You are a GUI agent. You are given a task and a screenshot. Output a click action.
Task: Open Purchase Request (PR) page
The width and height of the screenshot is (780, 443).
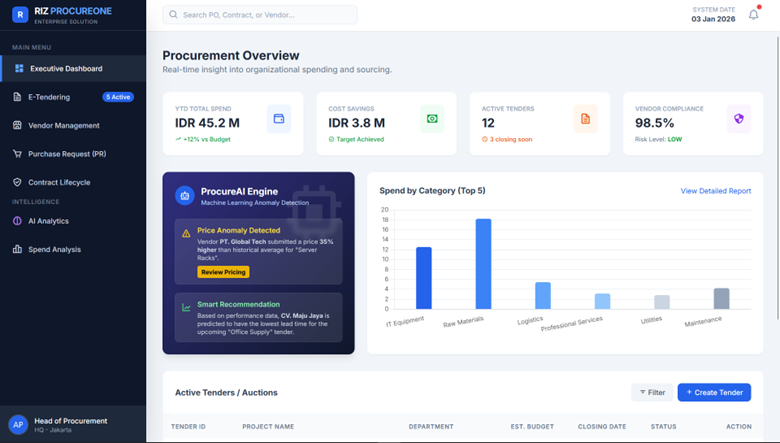point(66,154)
